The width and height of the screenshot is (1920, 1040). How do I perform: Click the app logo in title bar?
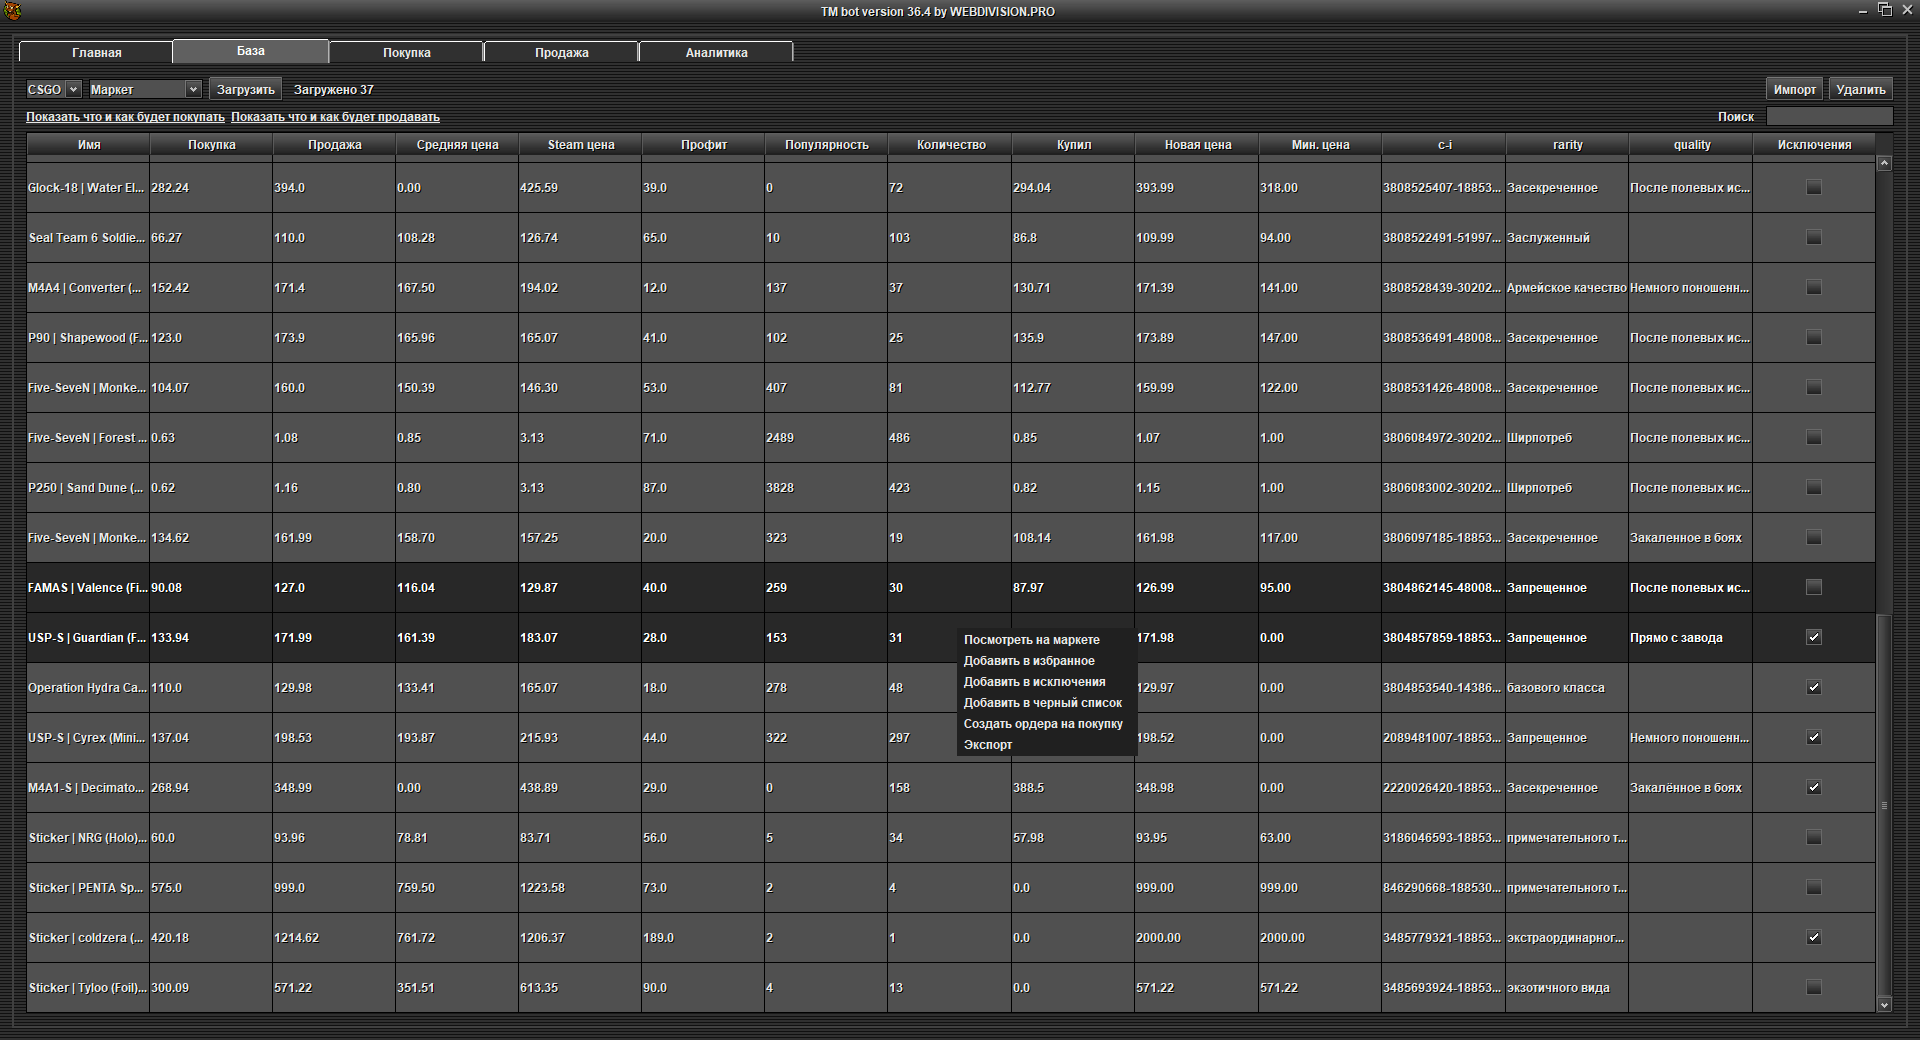[x=12, y=11]
